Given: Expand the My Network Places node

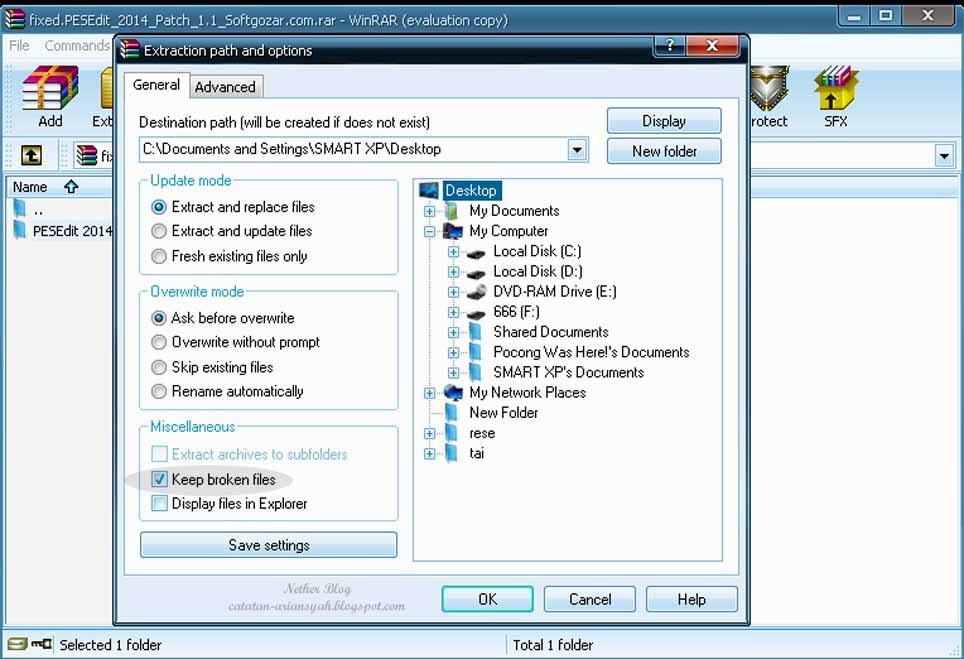Looking at the screenshot, I should [x=429, y=393].
